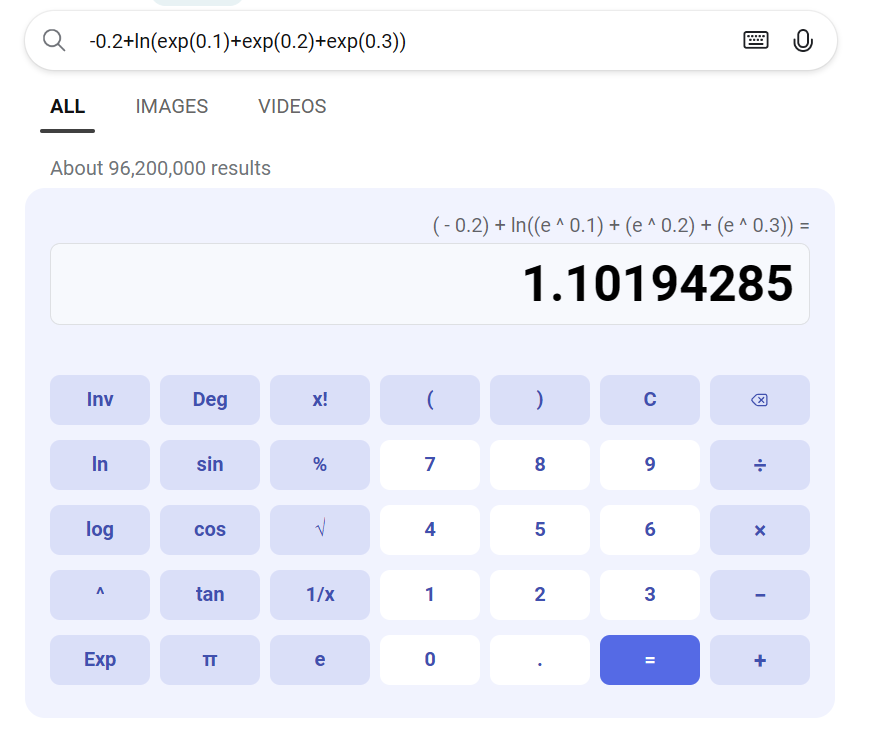This screenshot has height=737, width=895.
Task: Tap the 1/x reciprocal button
Action: pos(320,595)
